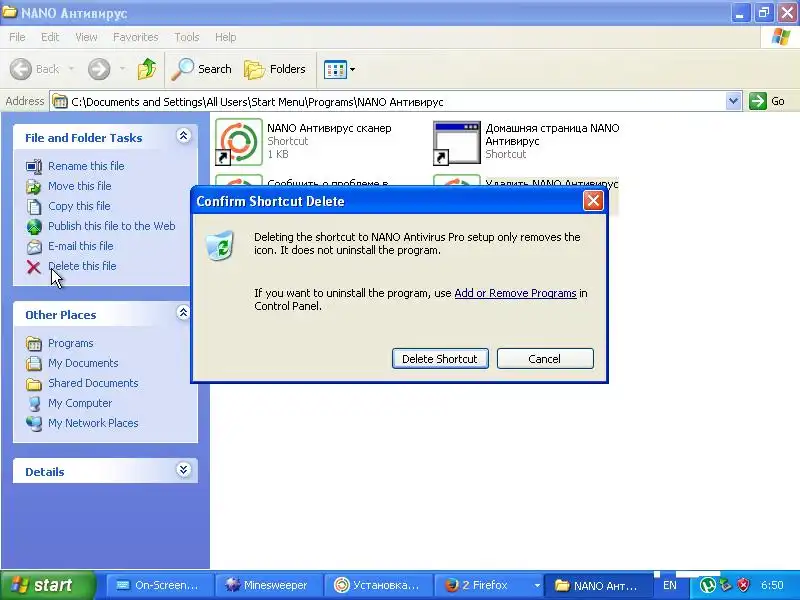The width and height of the screenshot is (800, 600).
Task: Open the Tools menu
Action: coord(187,37)
